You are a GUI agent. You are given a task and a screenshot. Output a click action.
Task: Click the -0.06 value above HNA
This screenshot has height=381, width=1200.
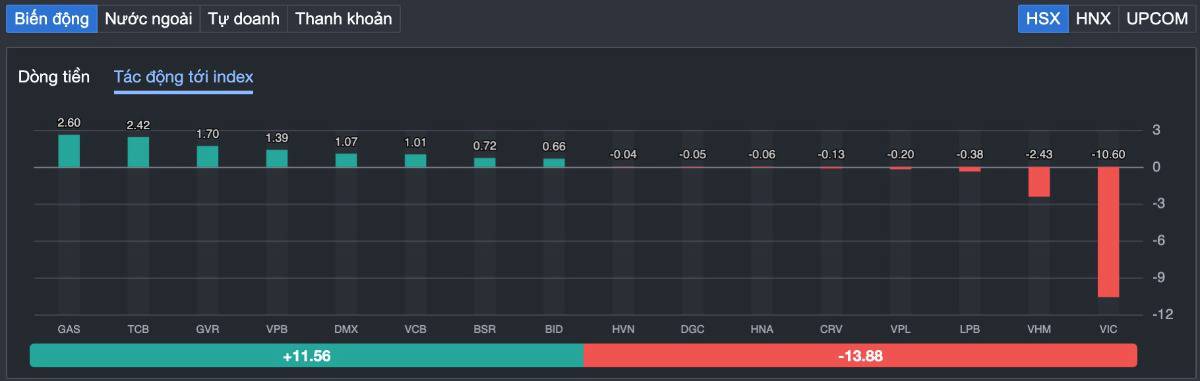coord(762,155)
